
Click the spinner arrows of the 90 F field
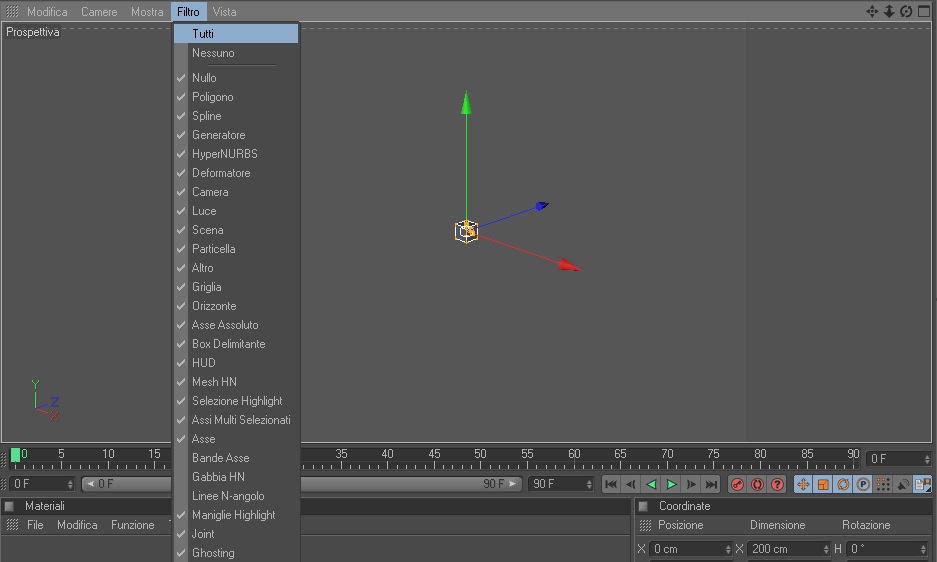coord(589,484)
